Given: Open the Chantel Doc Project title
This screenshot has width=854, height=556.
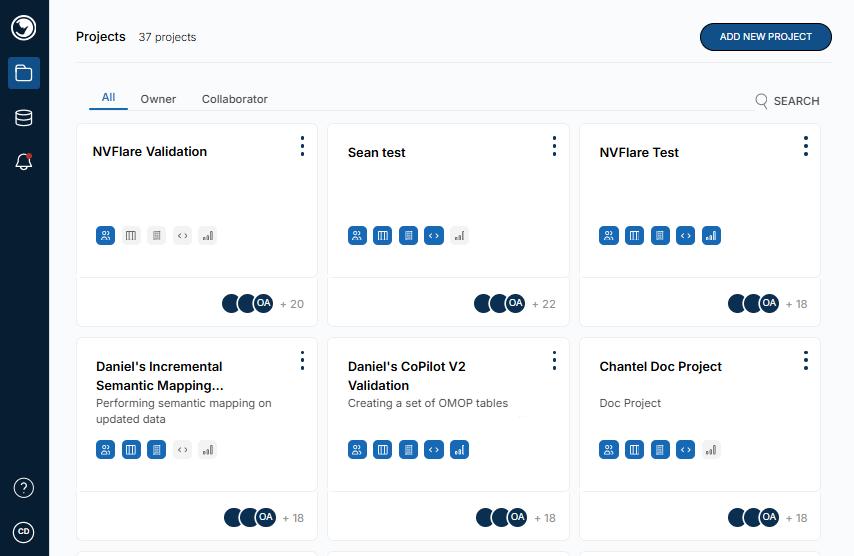Looking at the screenshot, I should tap(660, 366).
